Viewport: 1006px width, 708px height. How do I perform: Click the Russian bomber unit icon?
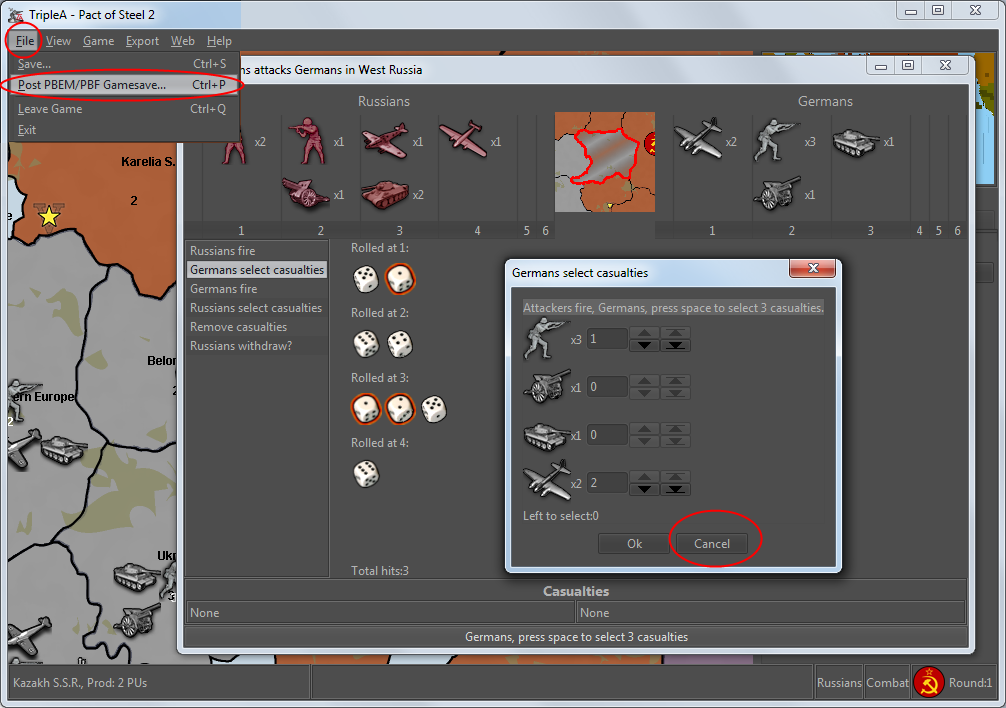point(461,139)
